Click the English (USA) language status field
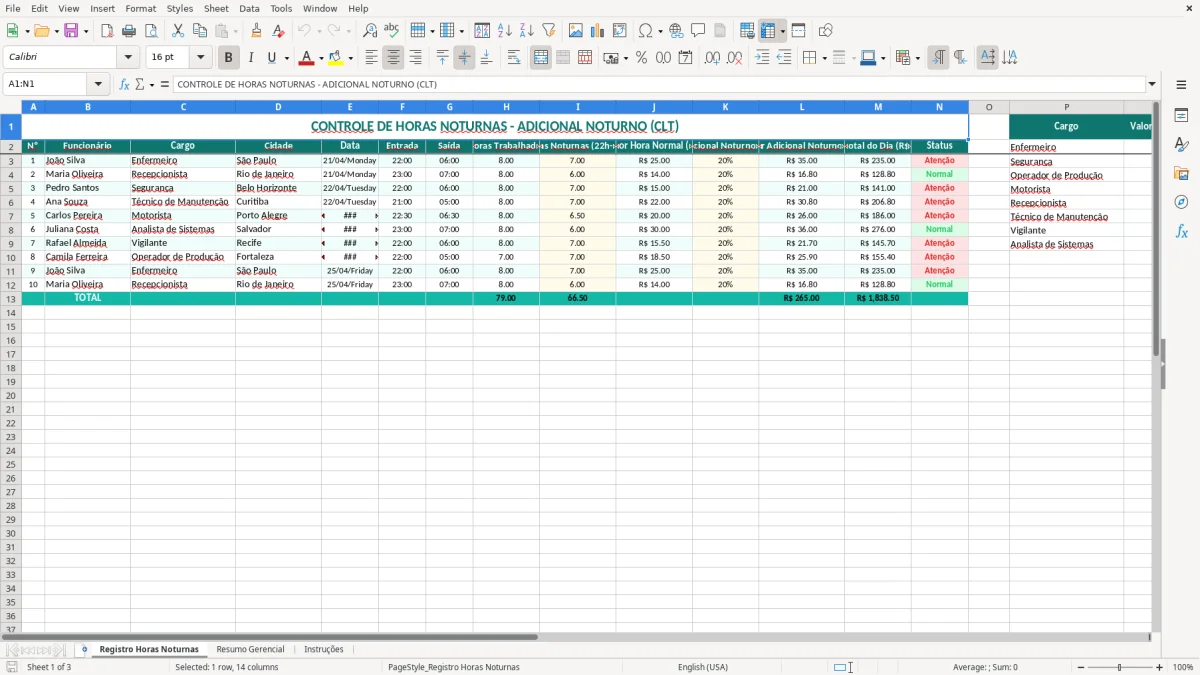1200x675 pixels. (x=703, y=667)
